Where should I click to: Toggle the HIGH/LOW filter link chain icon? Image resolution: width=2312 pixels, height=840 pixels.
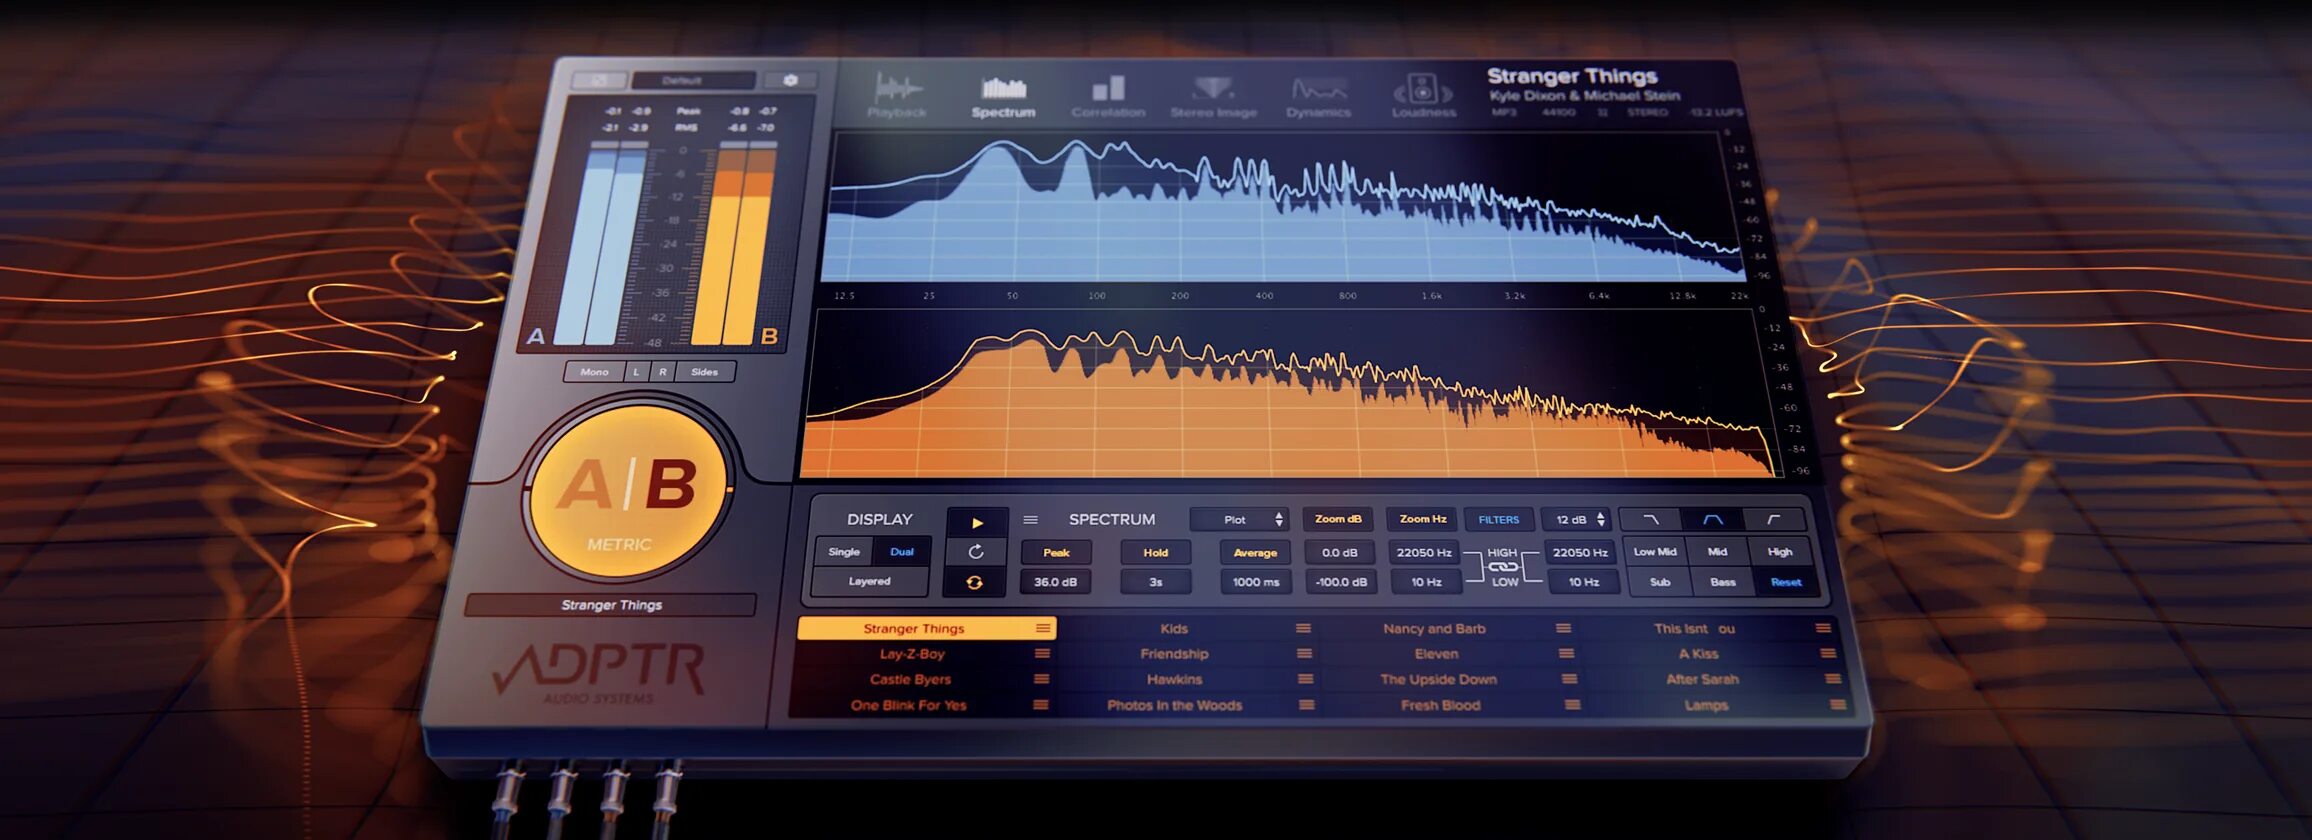1503,567
